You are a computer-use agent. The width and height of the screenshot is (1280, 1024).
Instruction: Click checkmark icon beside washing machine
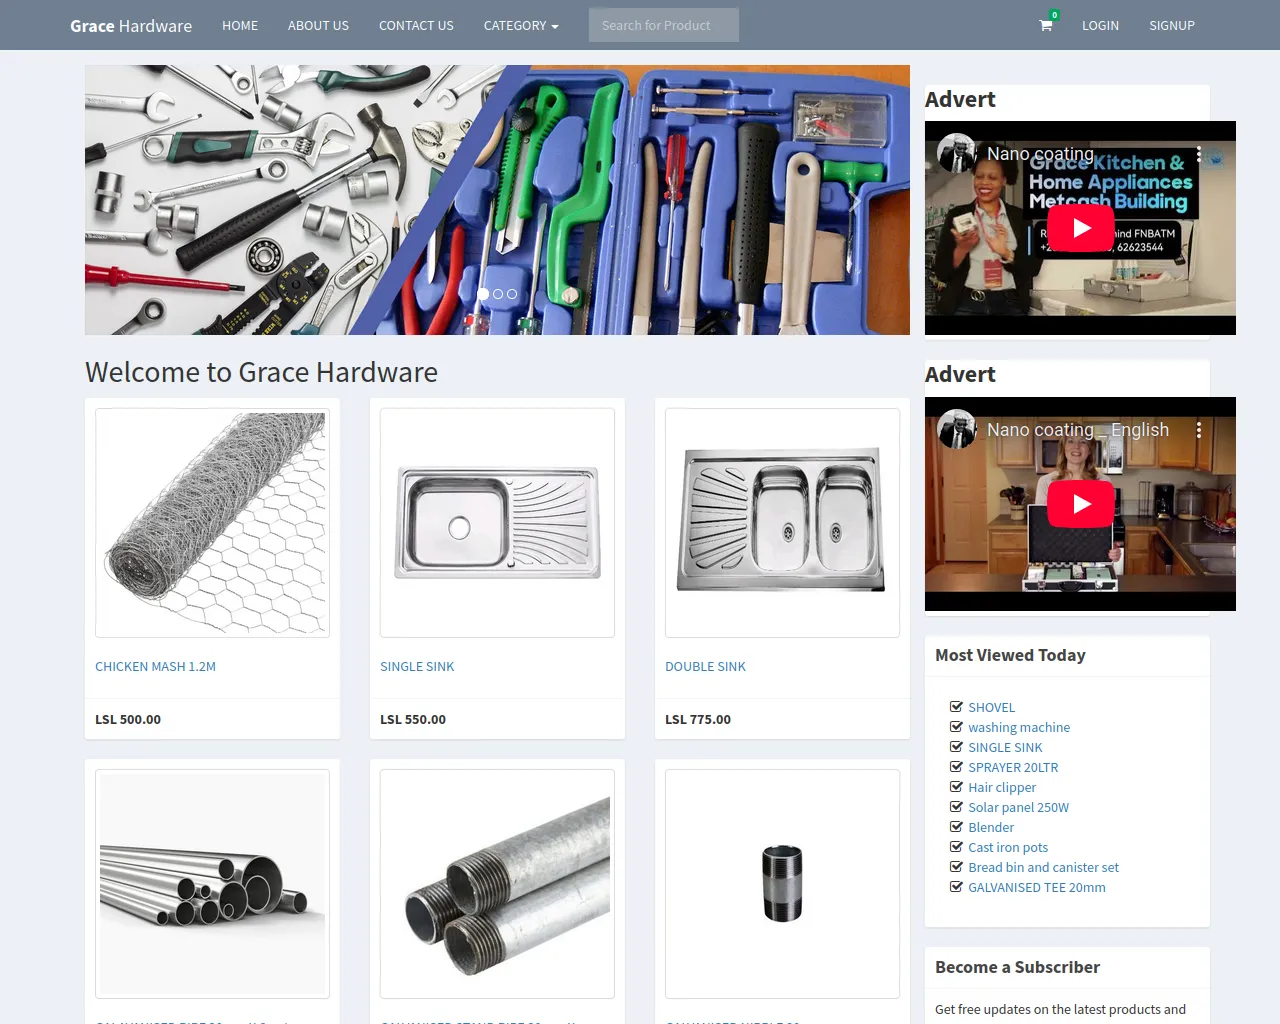tap(956, 727)
